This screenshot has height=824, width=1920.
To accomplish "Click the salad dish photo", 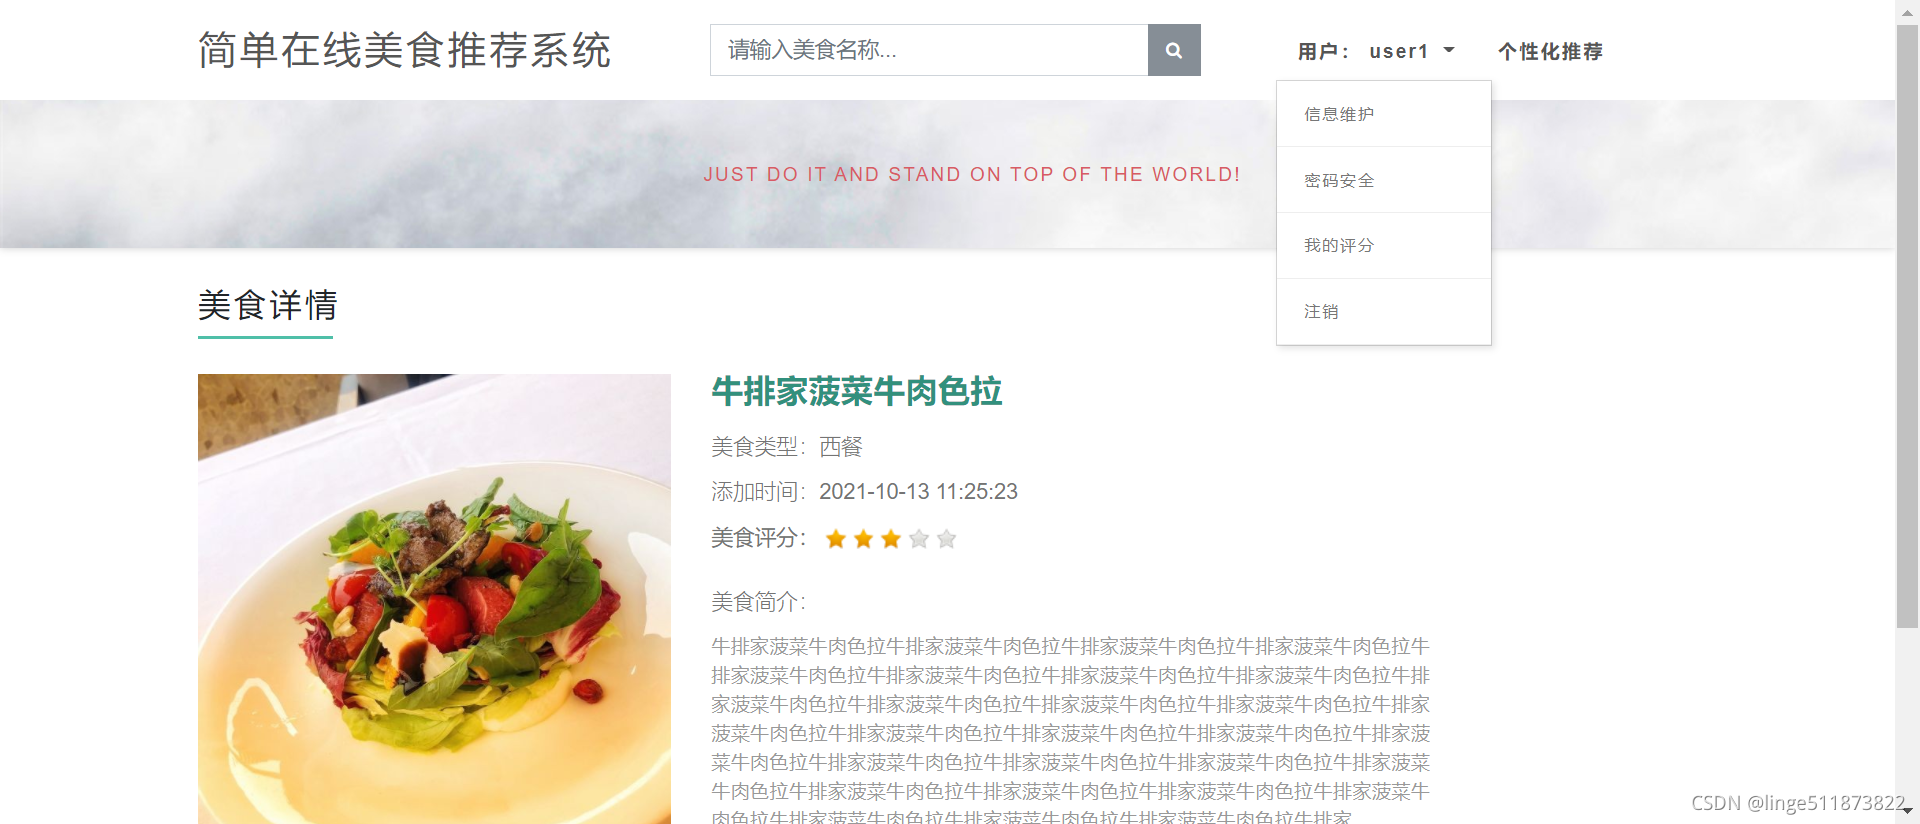I will pyautogui.click(x=434, y=599).
